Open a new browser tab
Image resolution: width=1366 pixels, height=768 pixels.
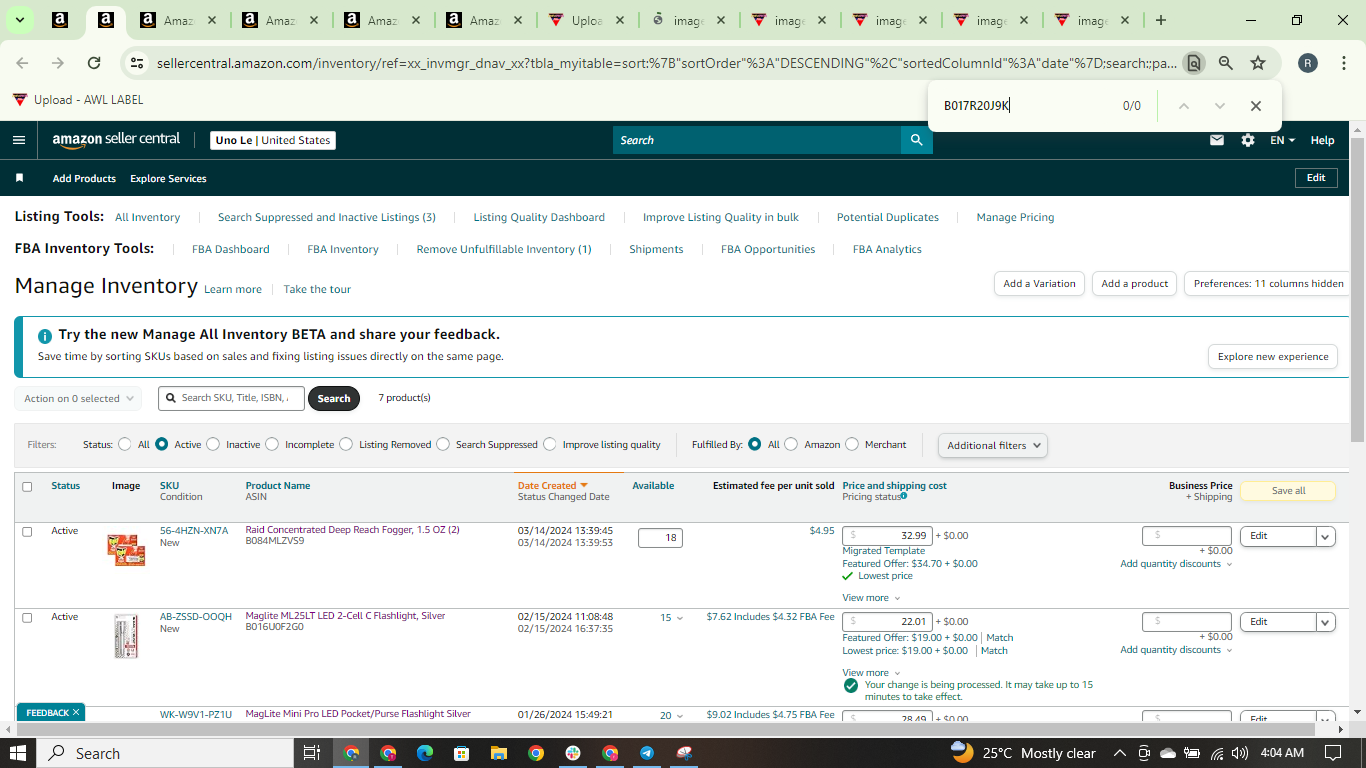tap(1161, 20)
